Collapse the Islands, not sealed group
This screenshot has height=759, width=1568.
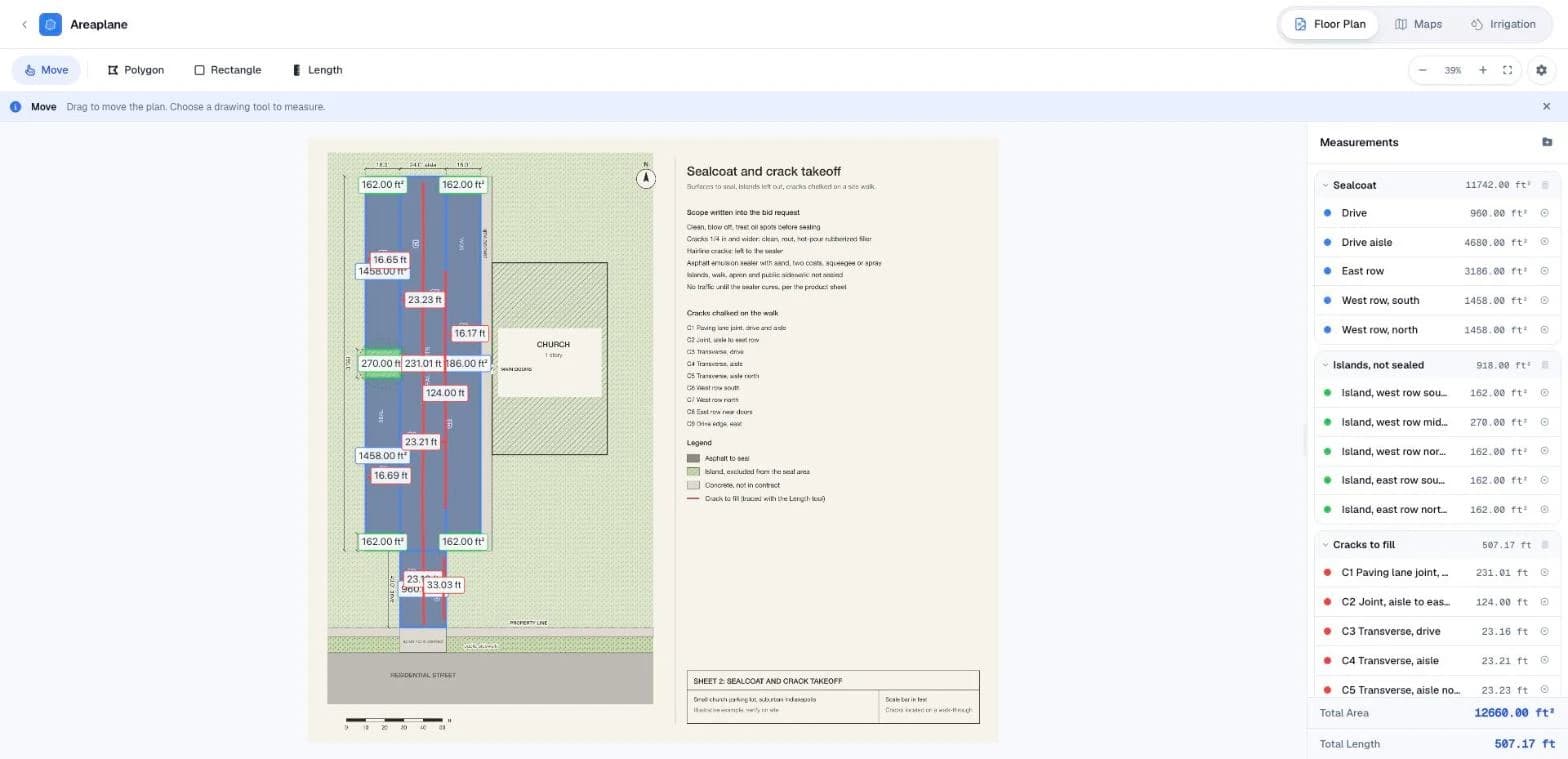coord(1325,365)
